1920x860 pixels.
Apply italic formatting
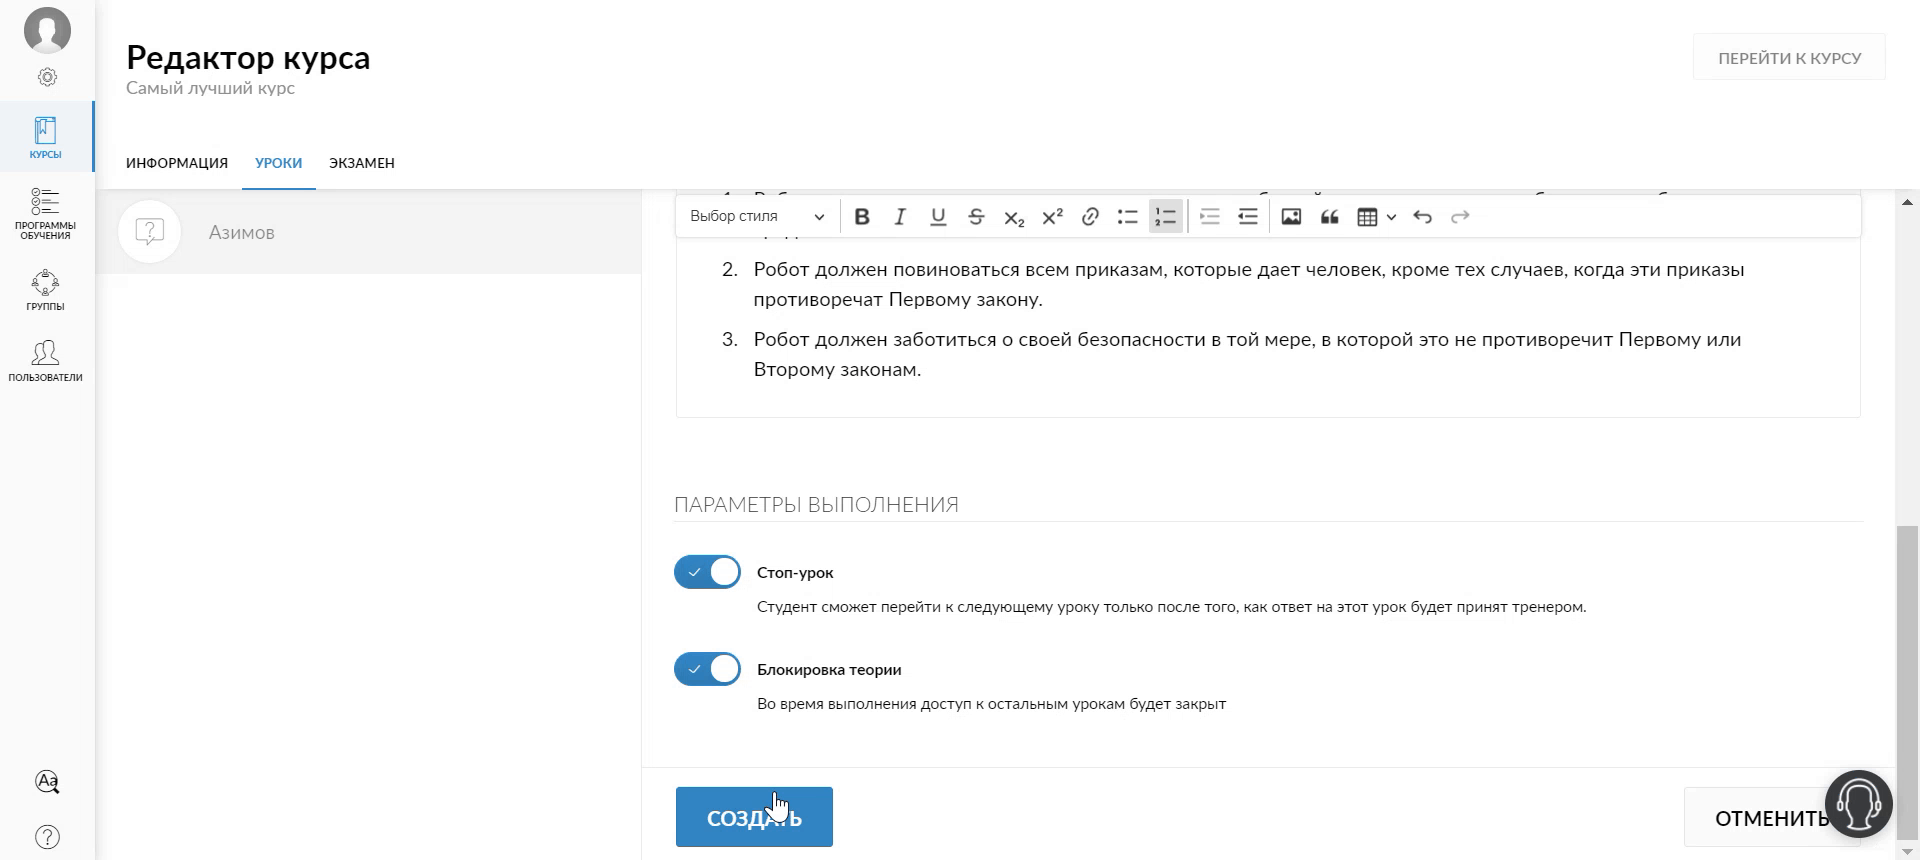[x=900, y=217]
